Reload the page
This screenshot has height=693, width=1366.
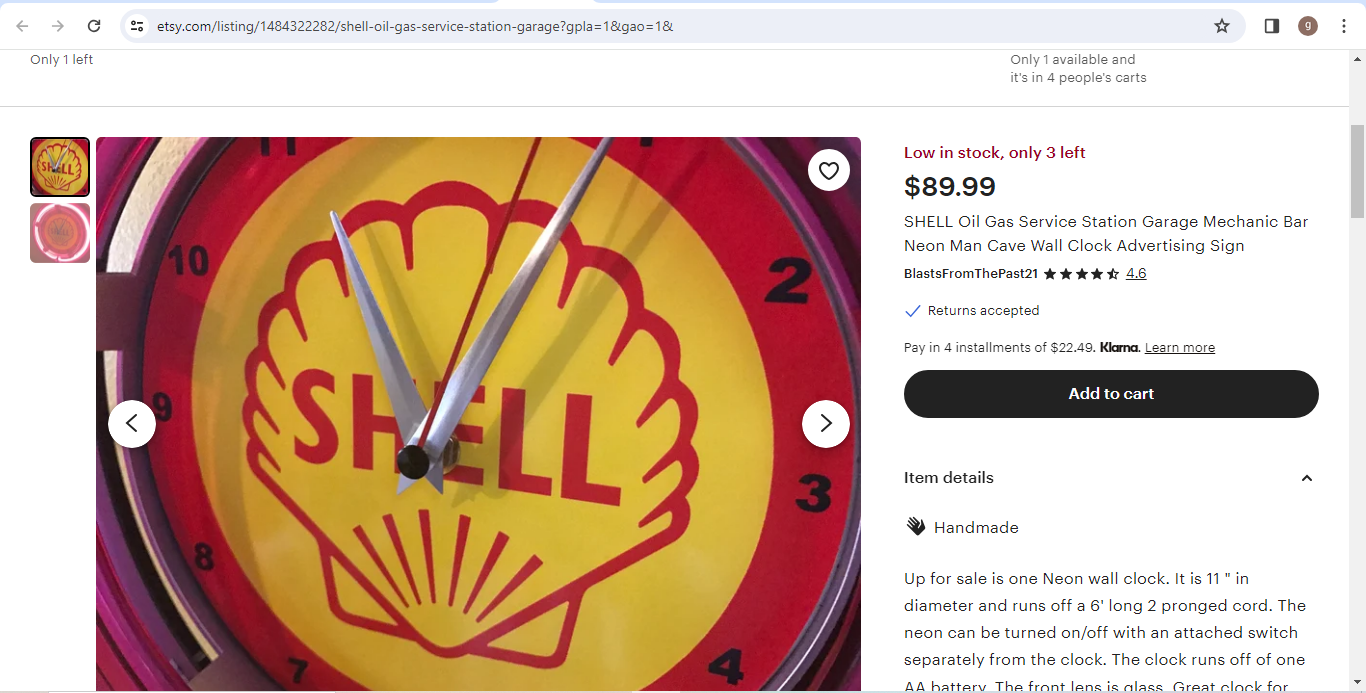click(x=94, y=26)
